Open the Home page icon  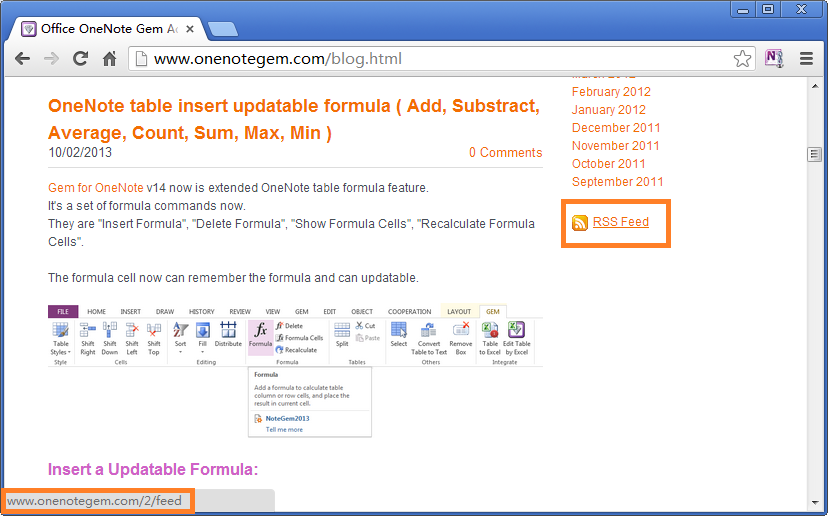[x=109, y=58]
